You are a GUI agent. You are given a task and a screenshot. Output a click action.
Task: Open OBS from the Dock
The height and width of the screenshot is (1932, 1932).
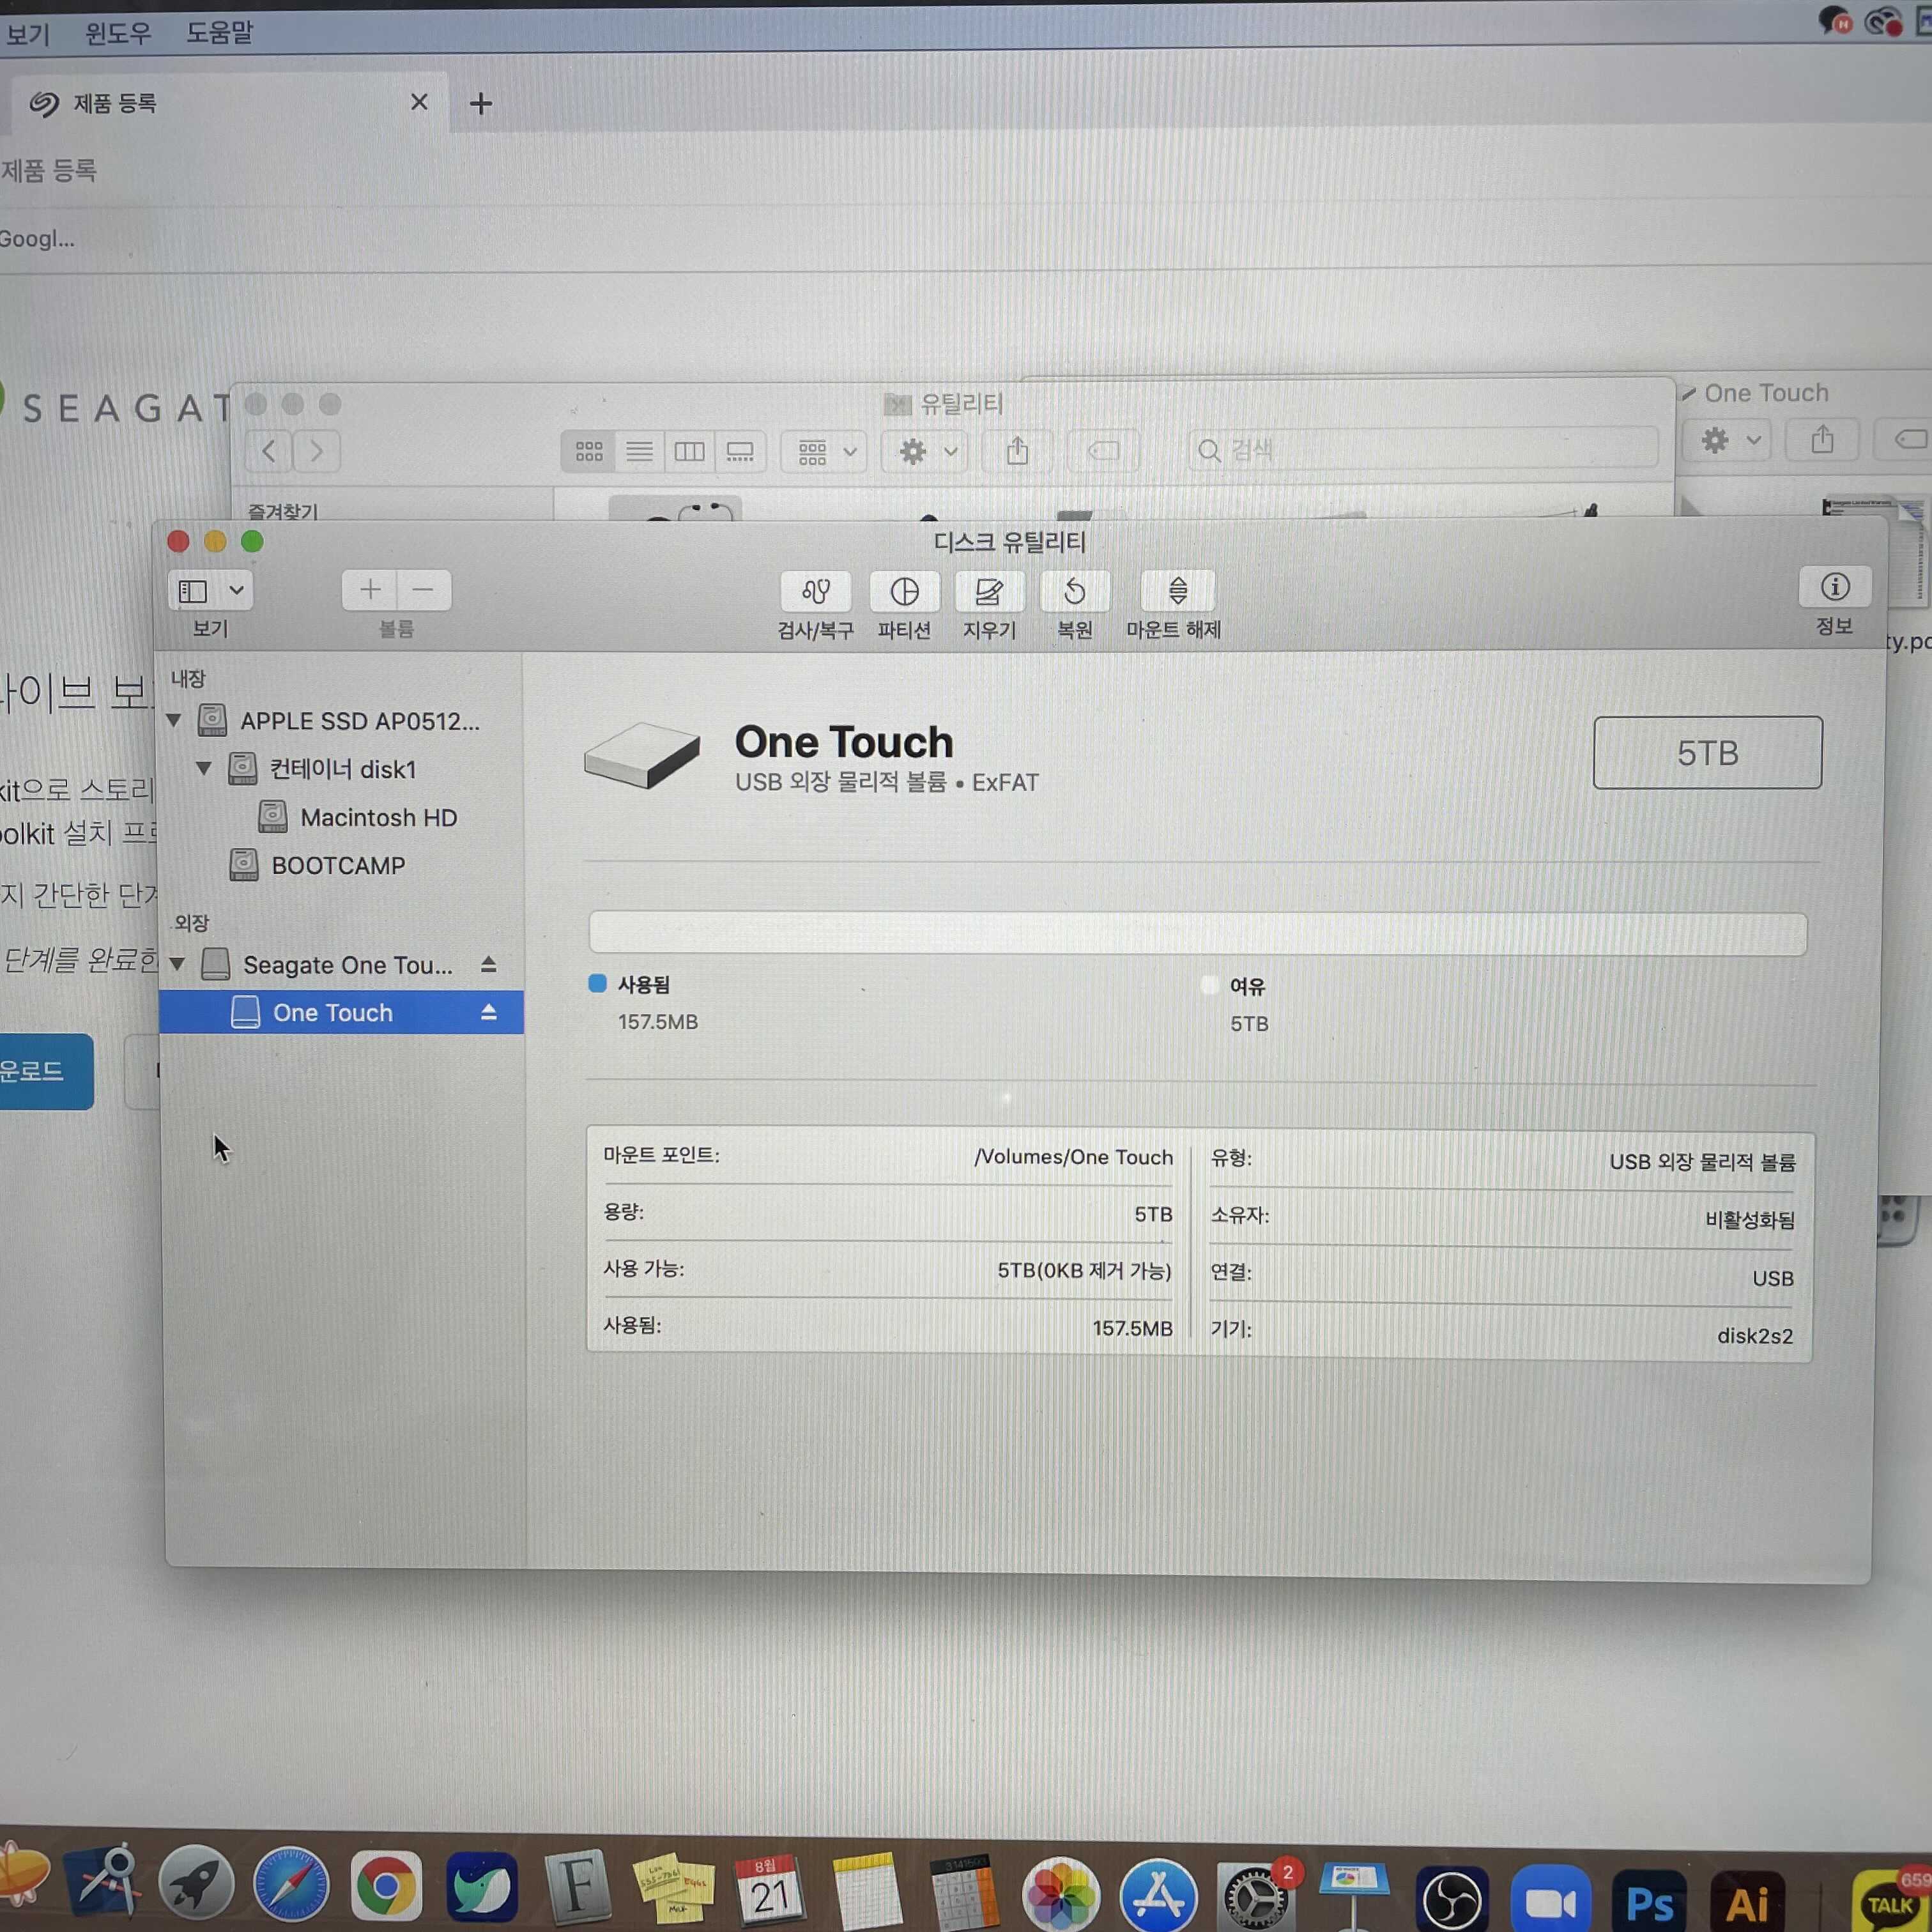[1451, 1898]
